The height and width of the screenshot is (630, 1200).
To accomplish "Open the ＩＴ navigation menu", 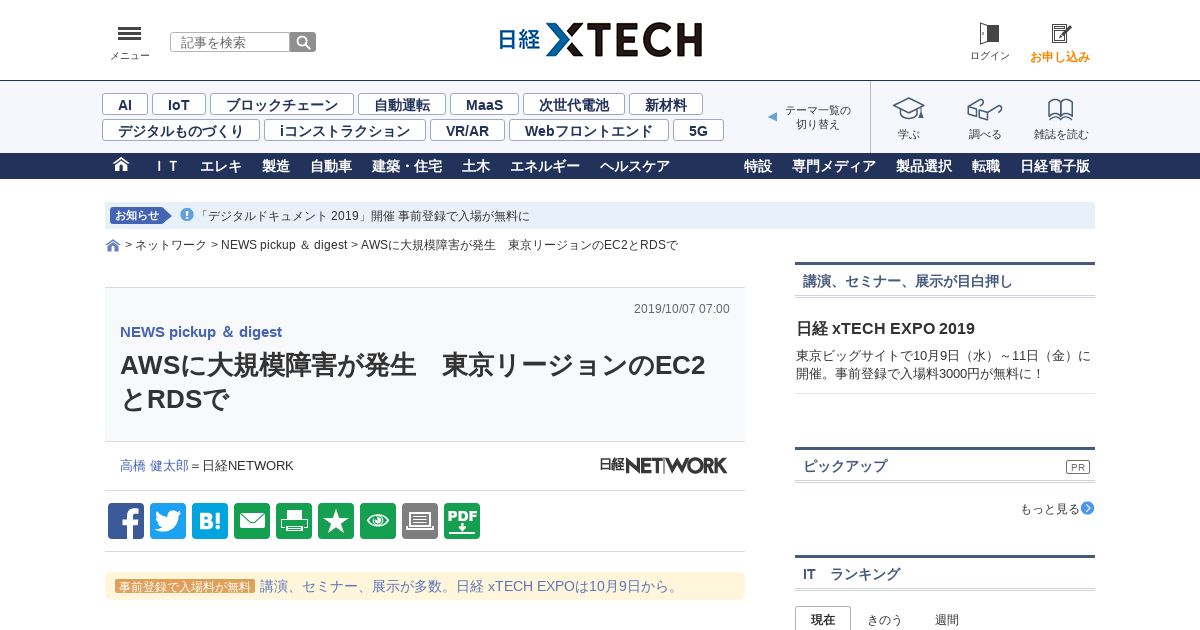I will [x=166, y=166].
